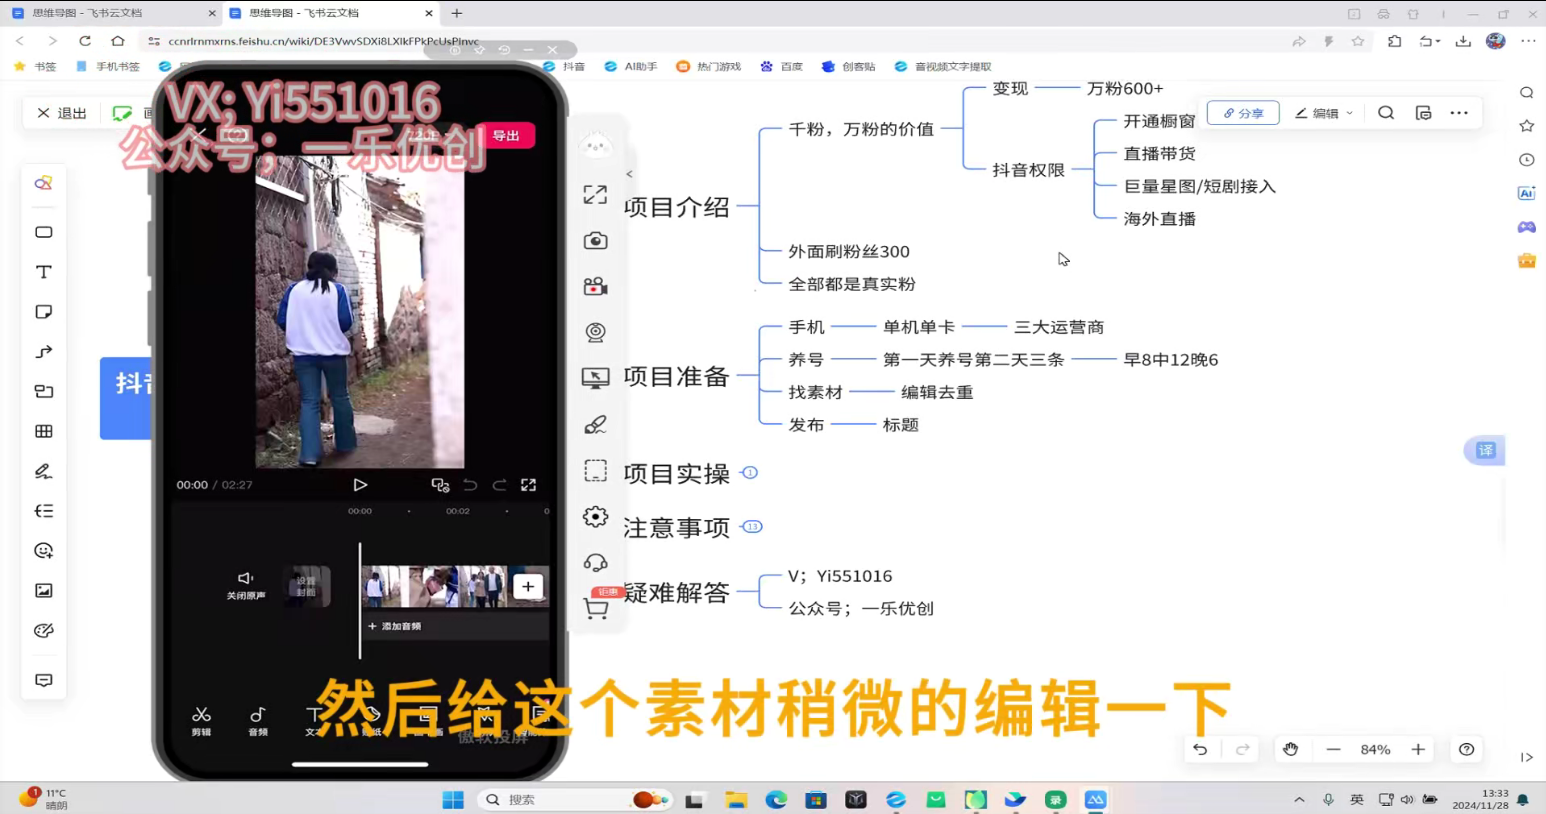Open search magnifier in document toolbar

pos(1386,113)
